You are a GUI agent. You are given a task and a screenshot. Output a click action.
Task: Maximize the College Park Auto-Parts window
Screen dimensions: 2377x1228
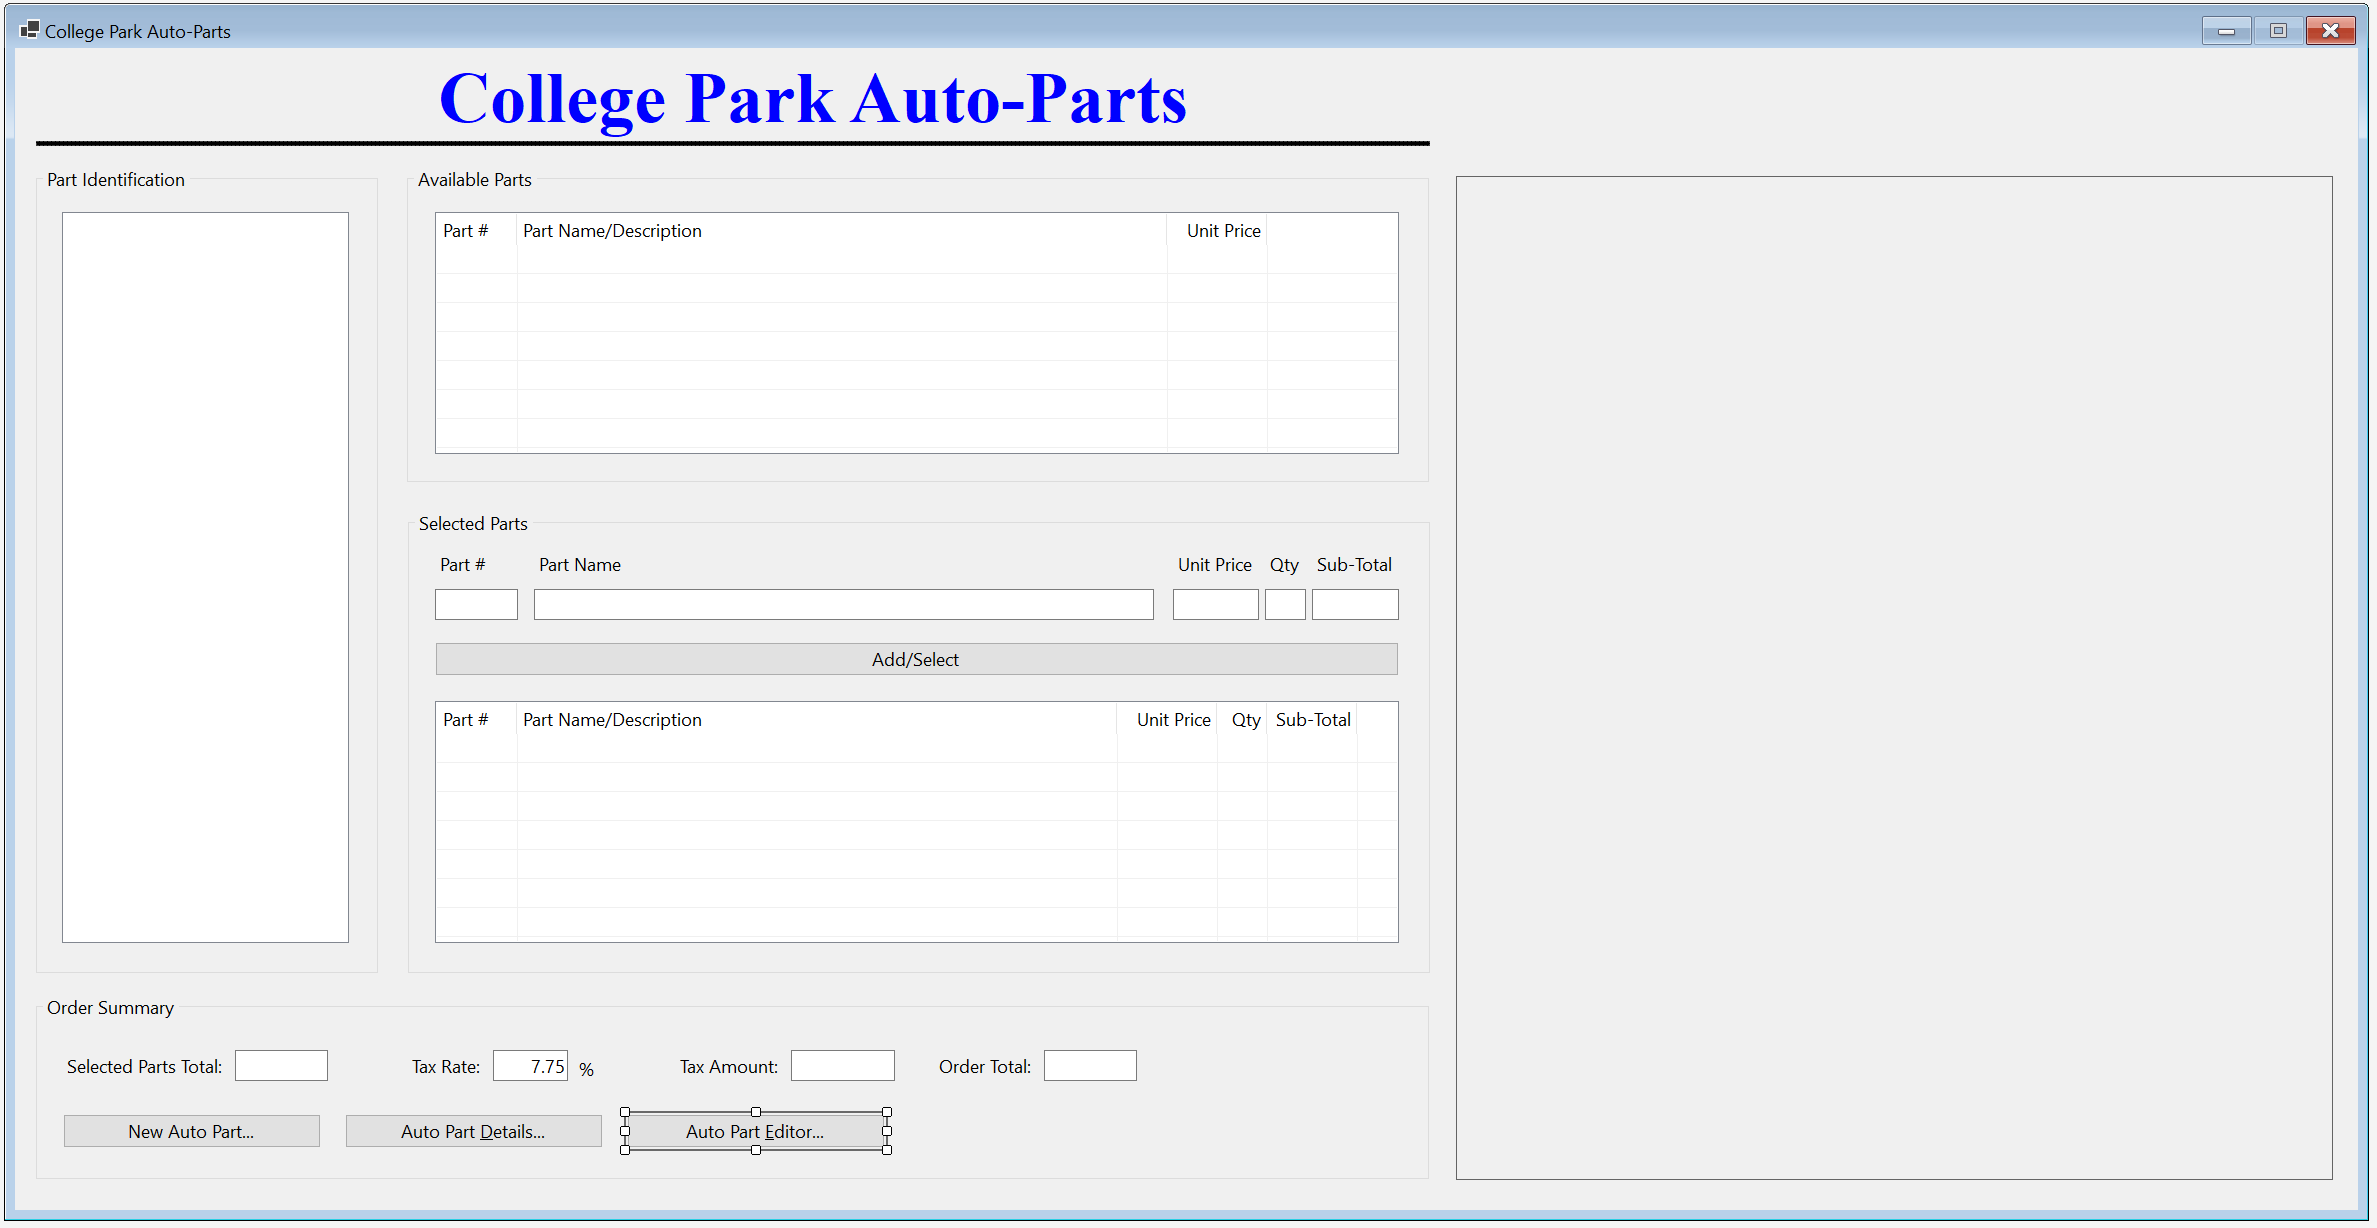point(2278,31)
